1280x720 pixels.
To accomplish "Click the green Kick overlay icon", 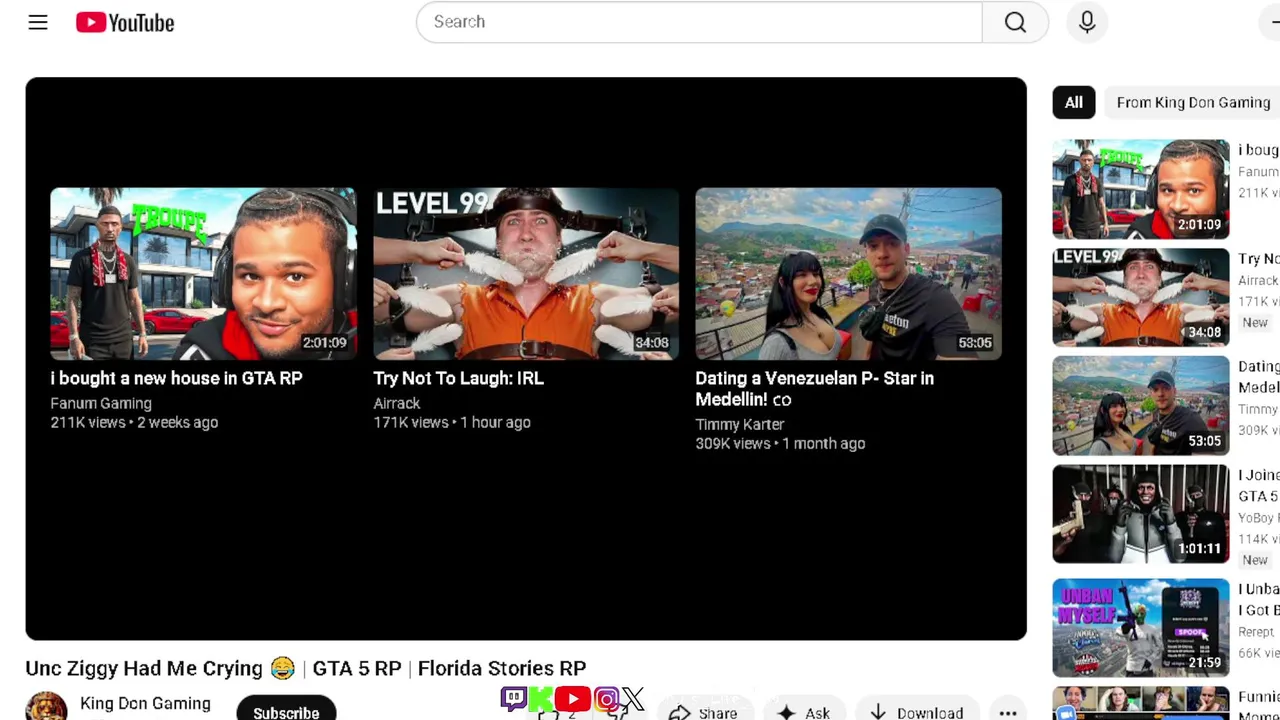I will tap(541, 699).
